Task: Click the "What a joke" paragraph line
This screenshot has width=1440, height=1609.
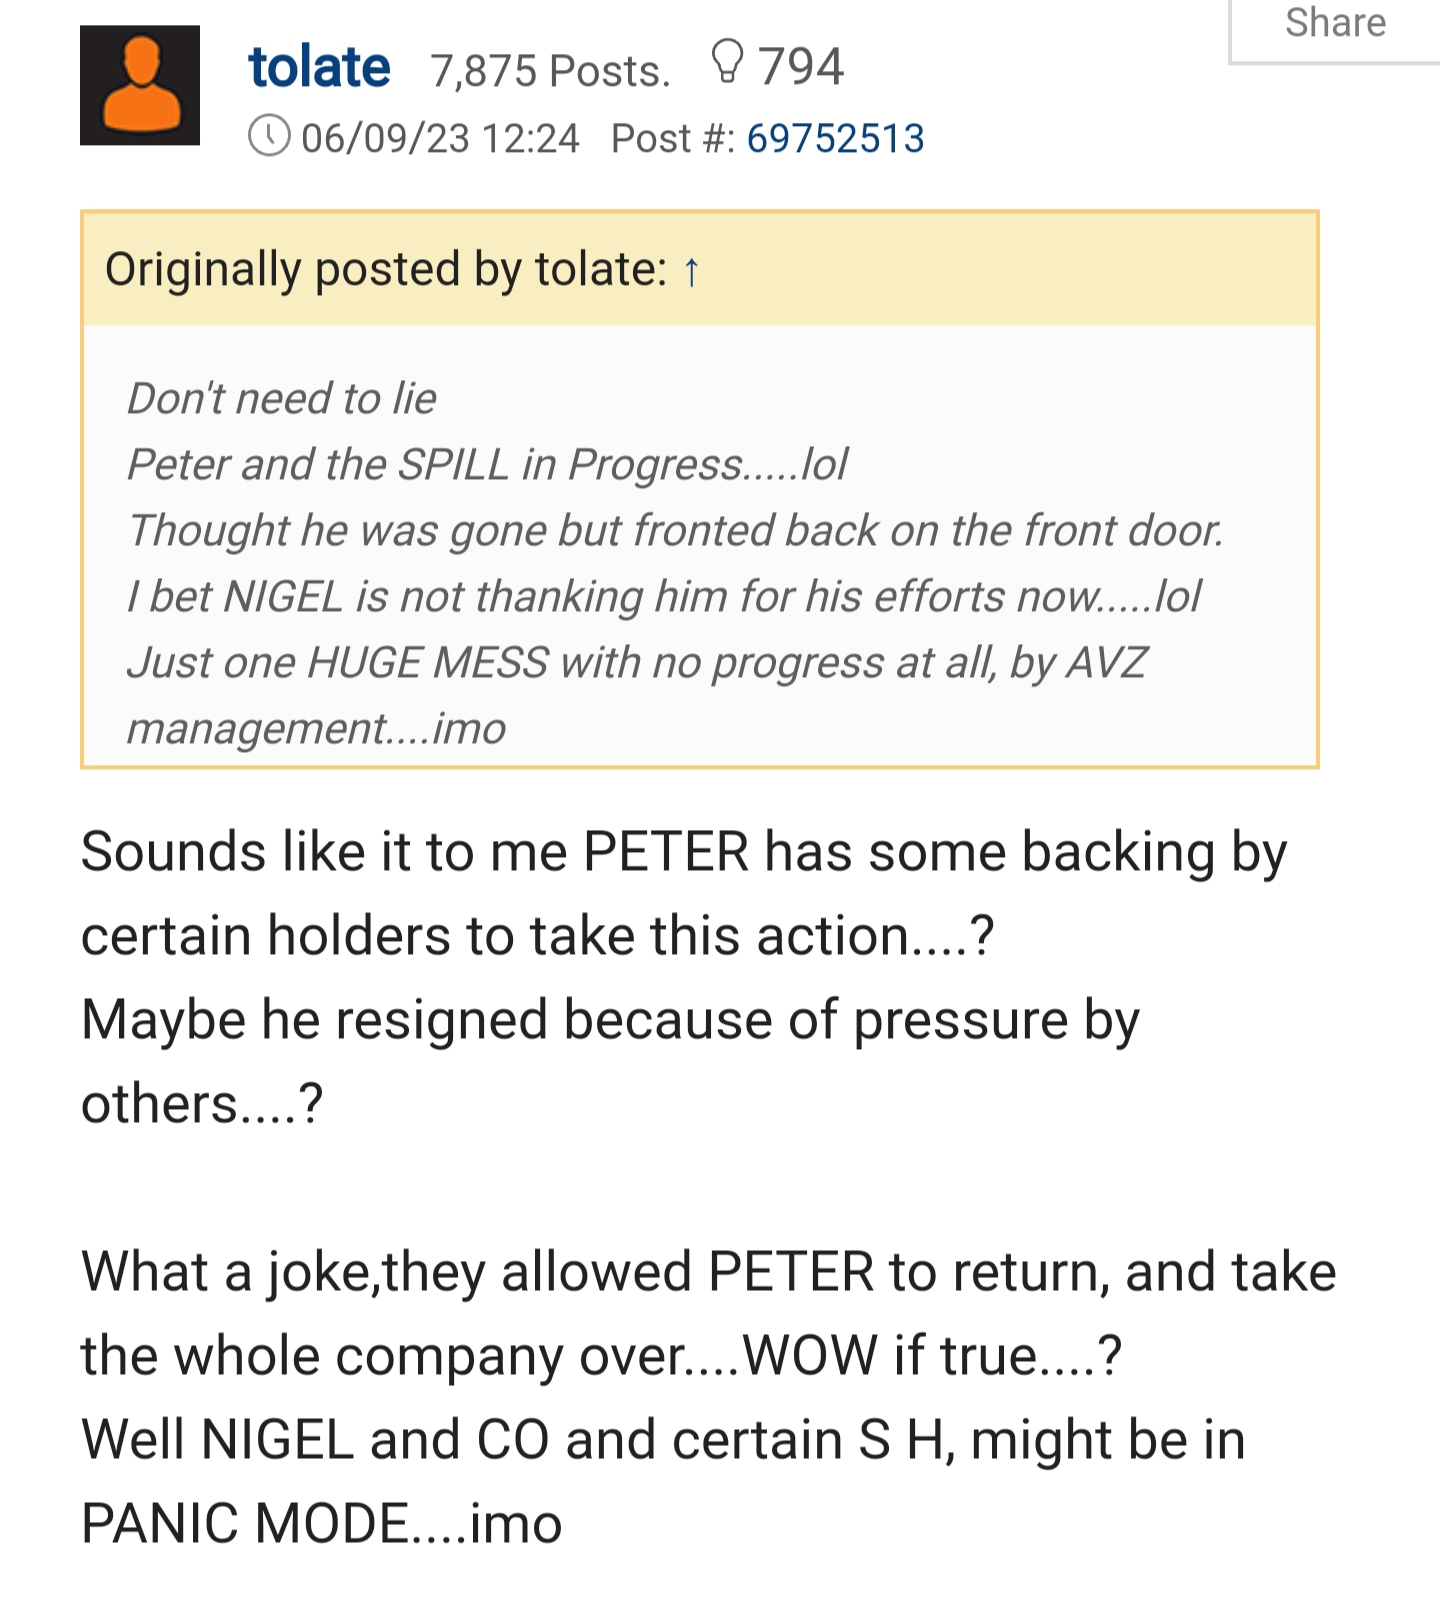Action: click(x=708, y=1272)
